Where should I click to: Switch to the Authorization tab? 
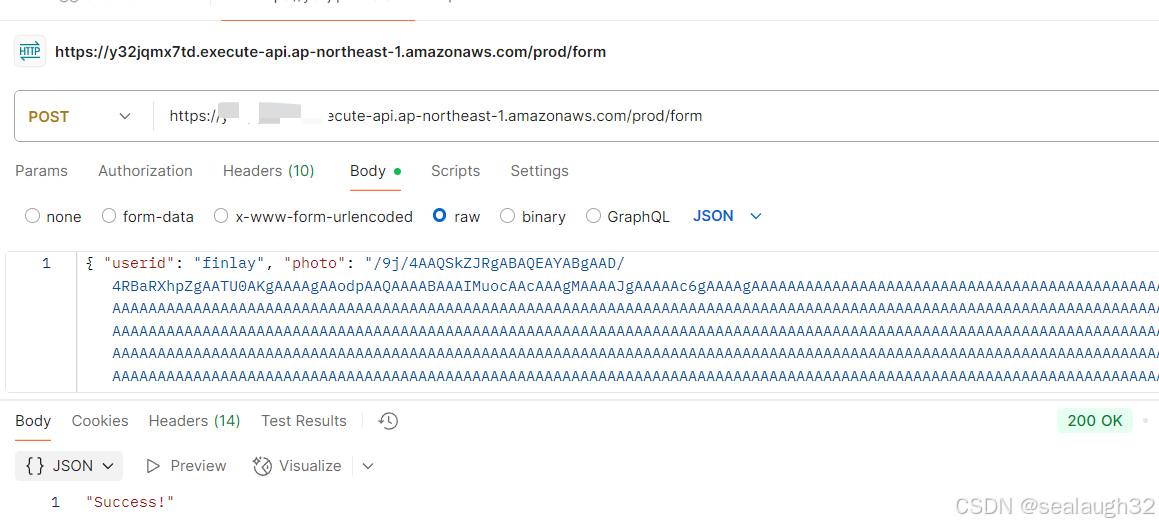(x=146, y=171)
